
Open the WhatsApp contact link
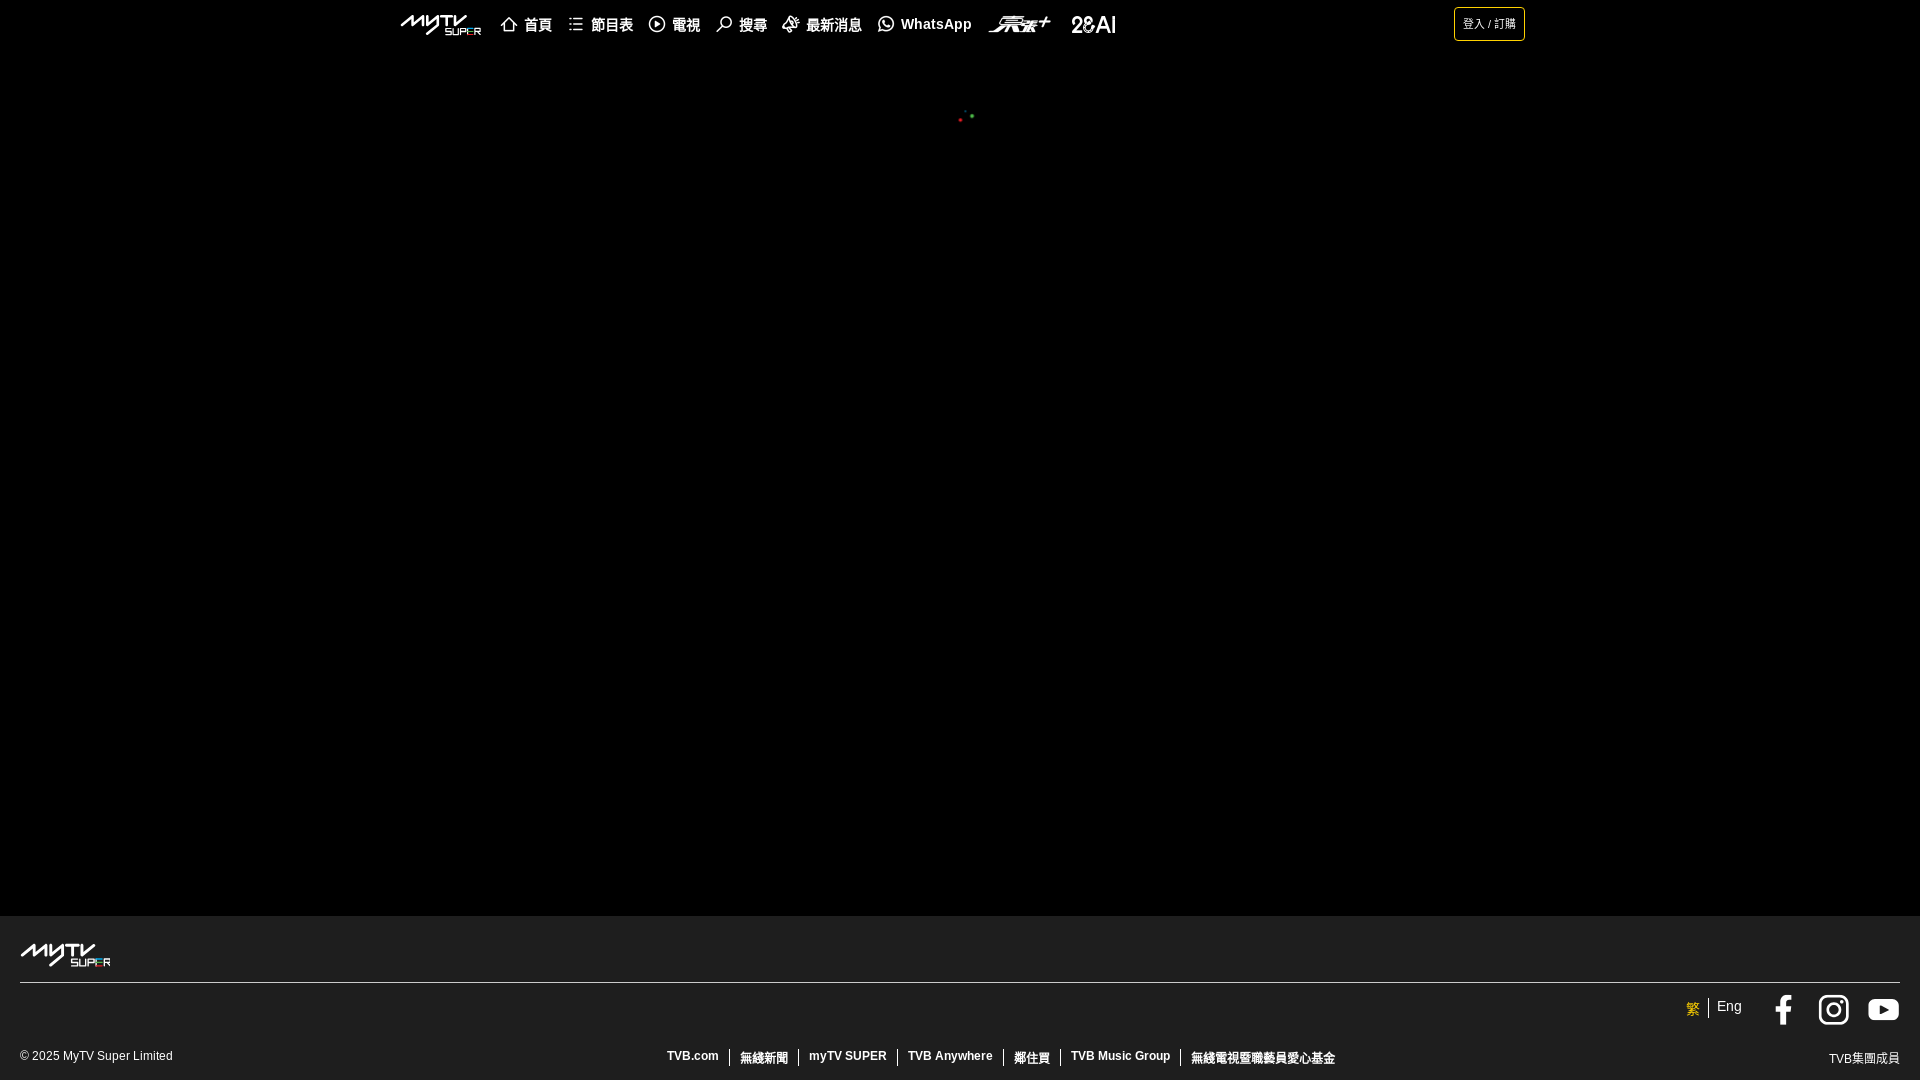[x=924, y=24]
